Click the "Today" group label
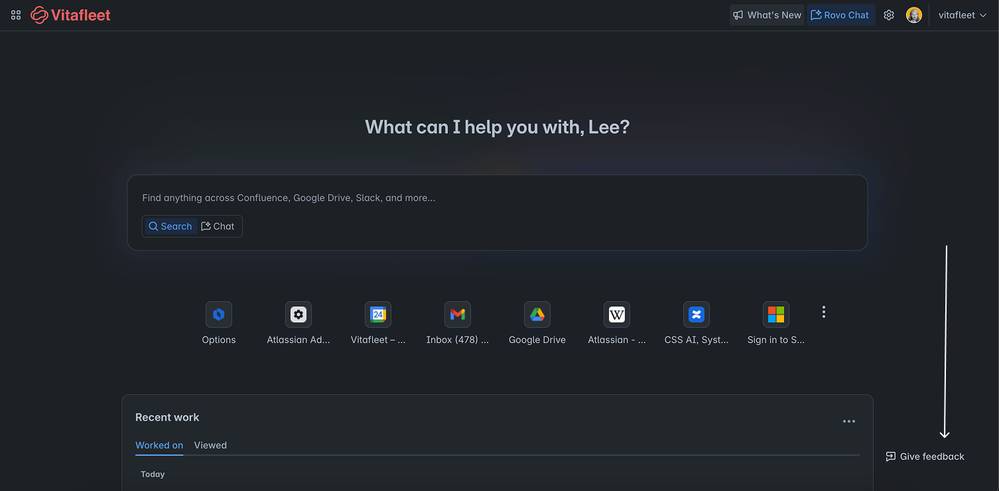Viewport: 999px width, 491px height. 153,474
